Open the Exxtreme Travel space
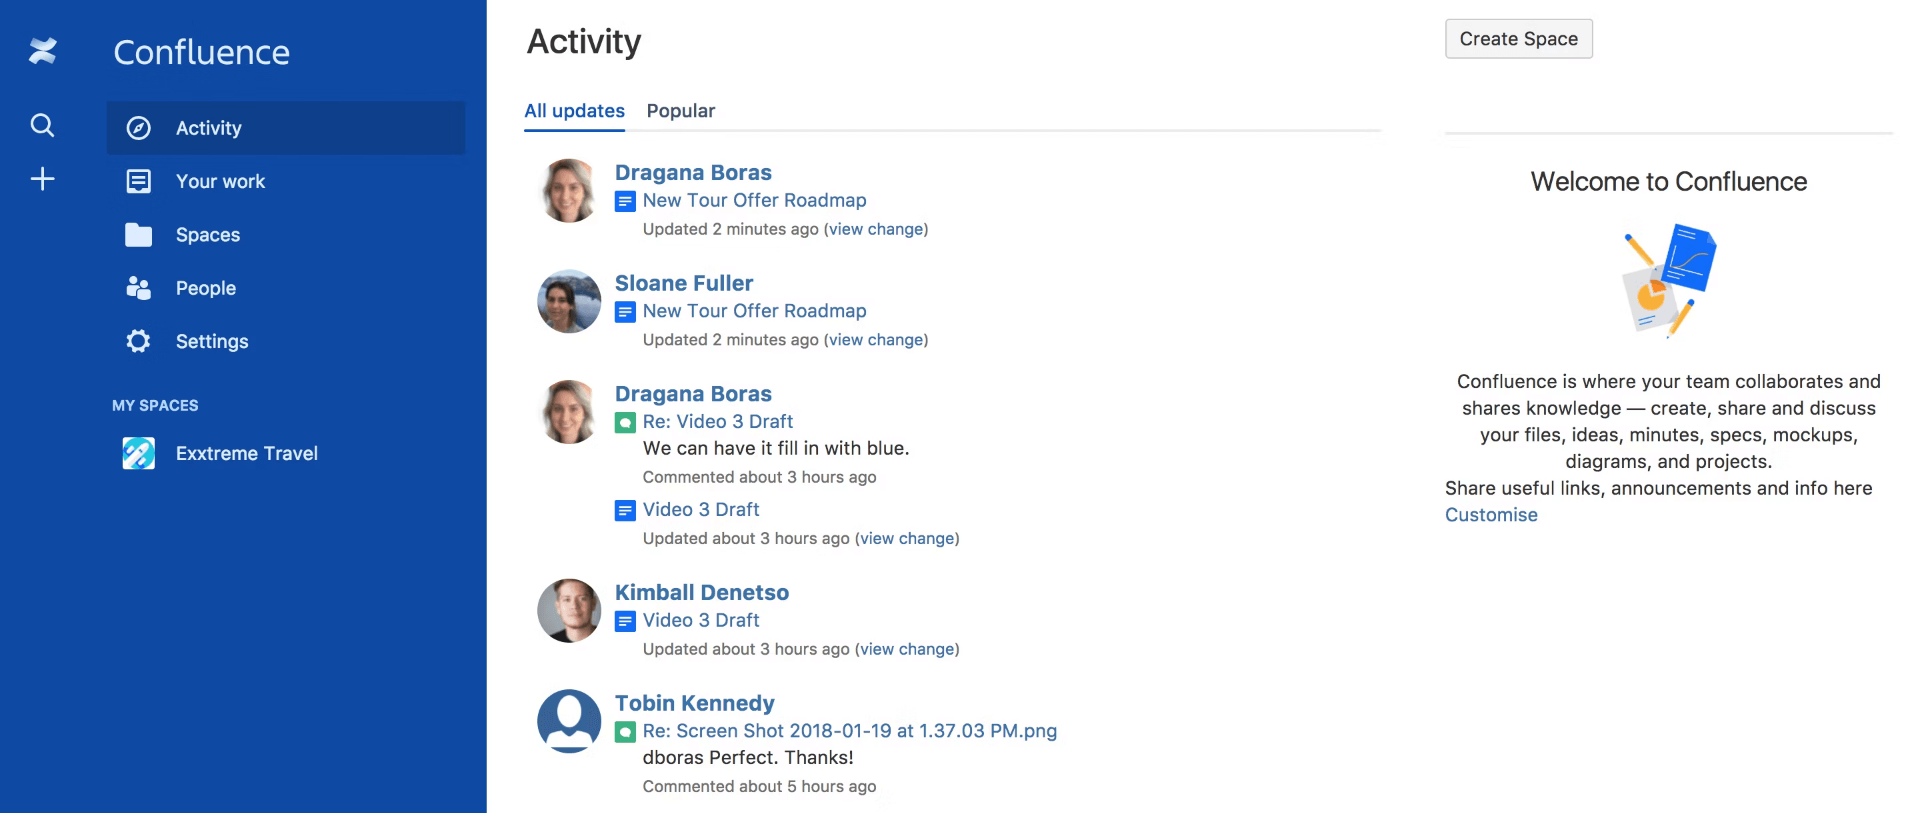The height and width of the screenshot is (813, 1920). click(x=286, y=453)
